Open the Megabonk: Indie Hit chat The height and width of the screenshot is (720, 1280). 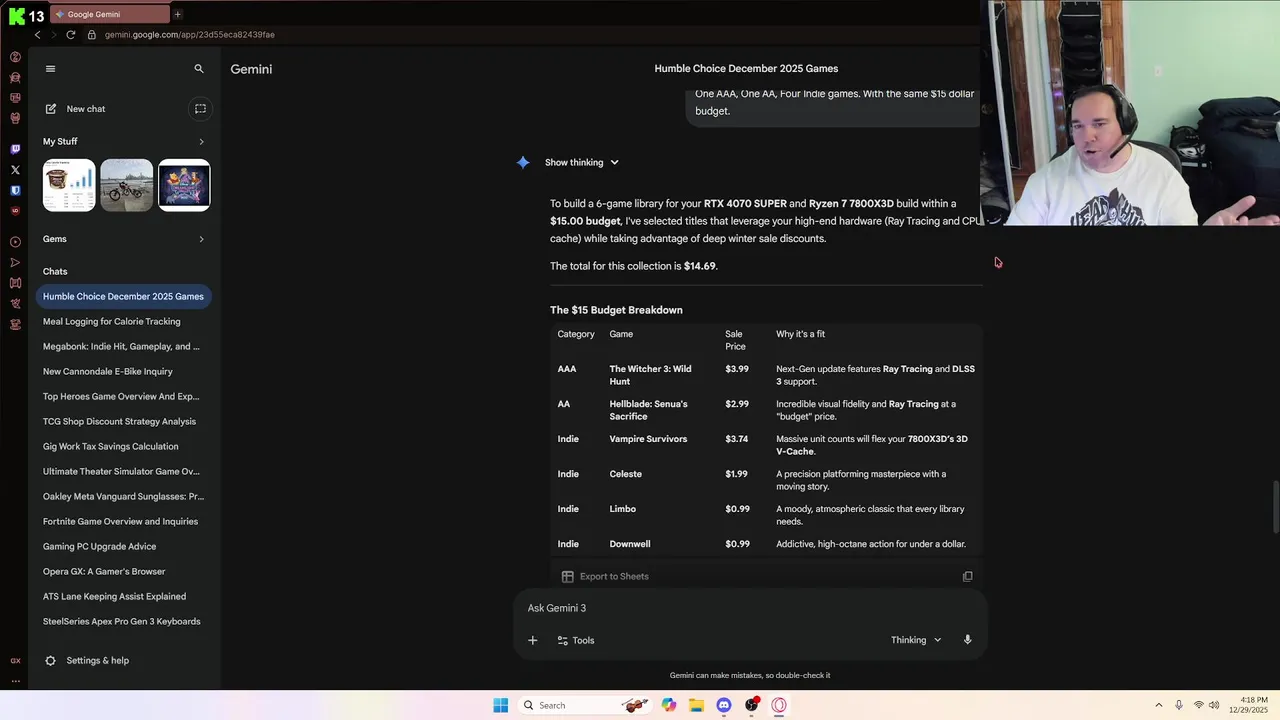123,346
